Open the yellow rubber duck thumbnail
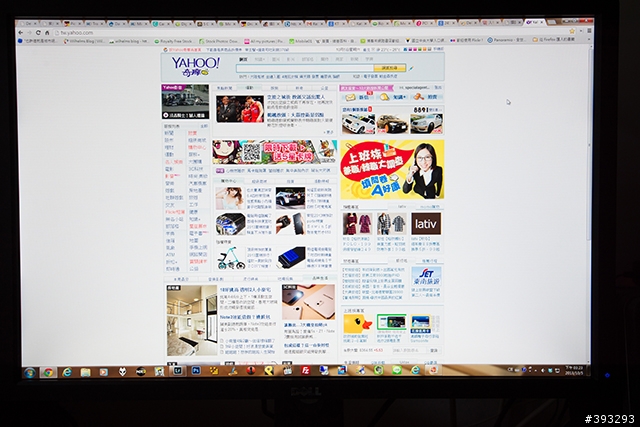This screenshot has width=640, height=427. click(358, 324)
